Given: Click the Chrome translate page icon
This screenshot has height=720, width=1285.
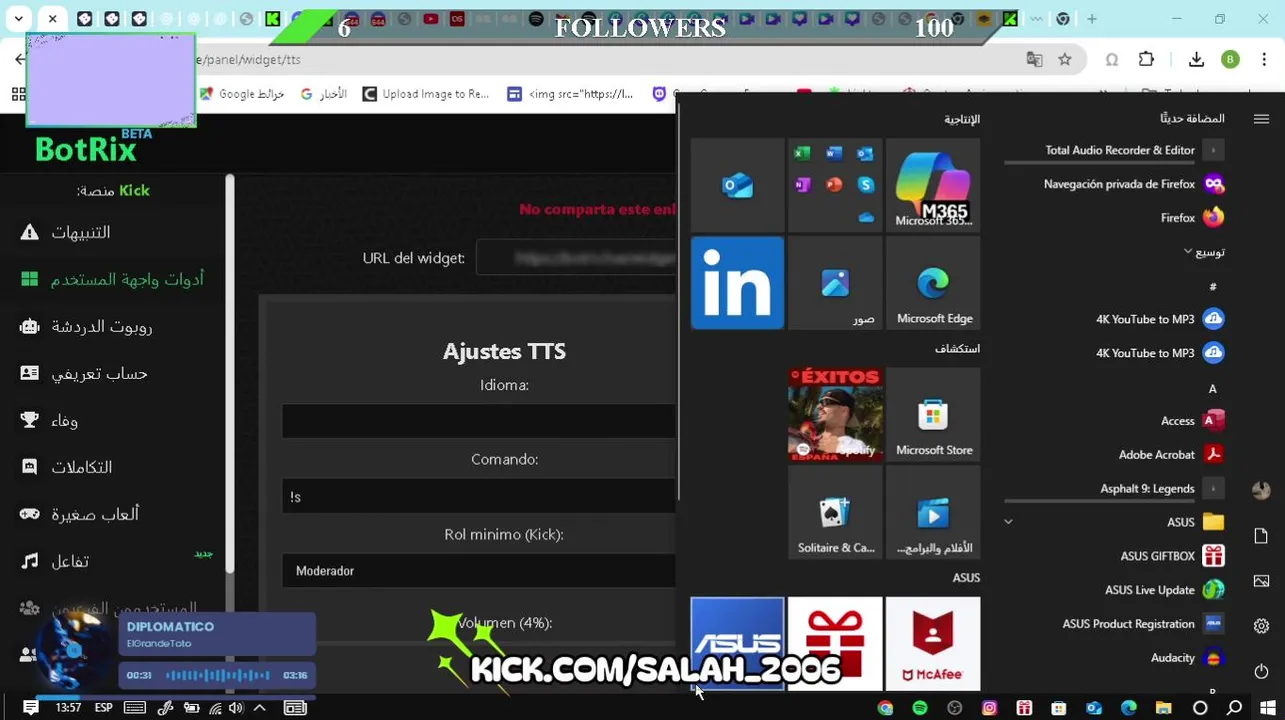Looking at the screenshot, I should tap(1035, 60).
